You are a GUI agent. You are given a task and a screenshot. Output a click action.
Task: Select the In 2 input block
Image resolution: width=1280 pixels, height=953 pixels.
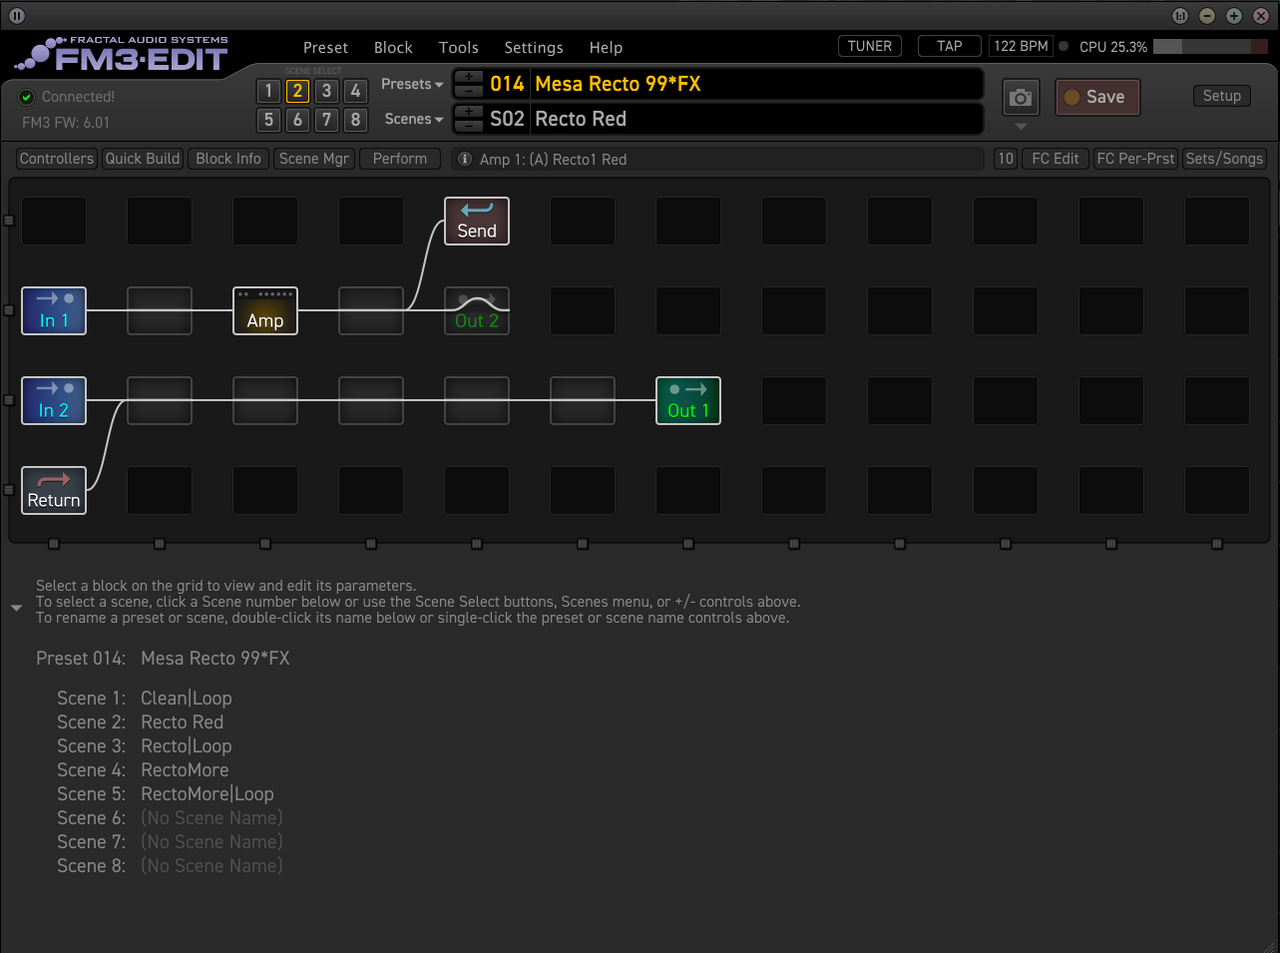[x=54, y=401]
